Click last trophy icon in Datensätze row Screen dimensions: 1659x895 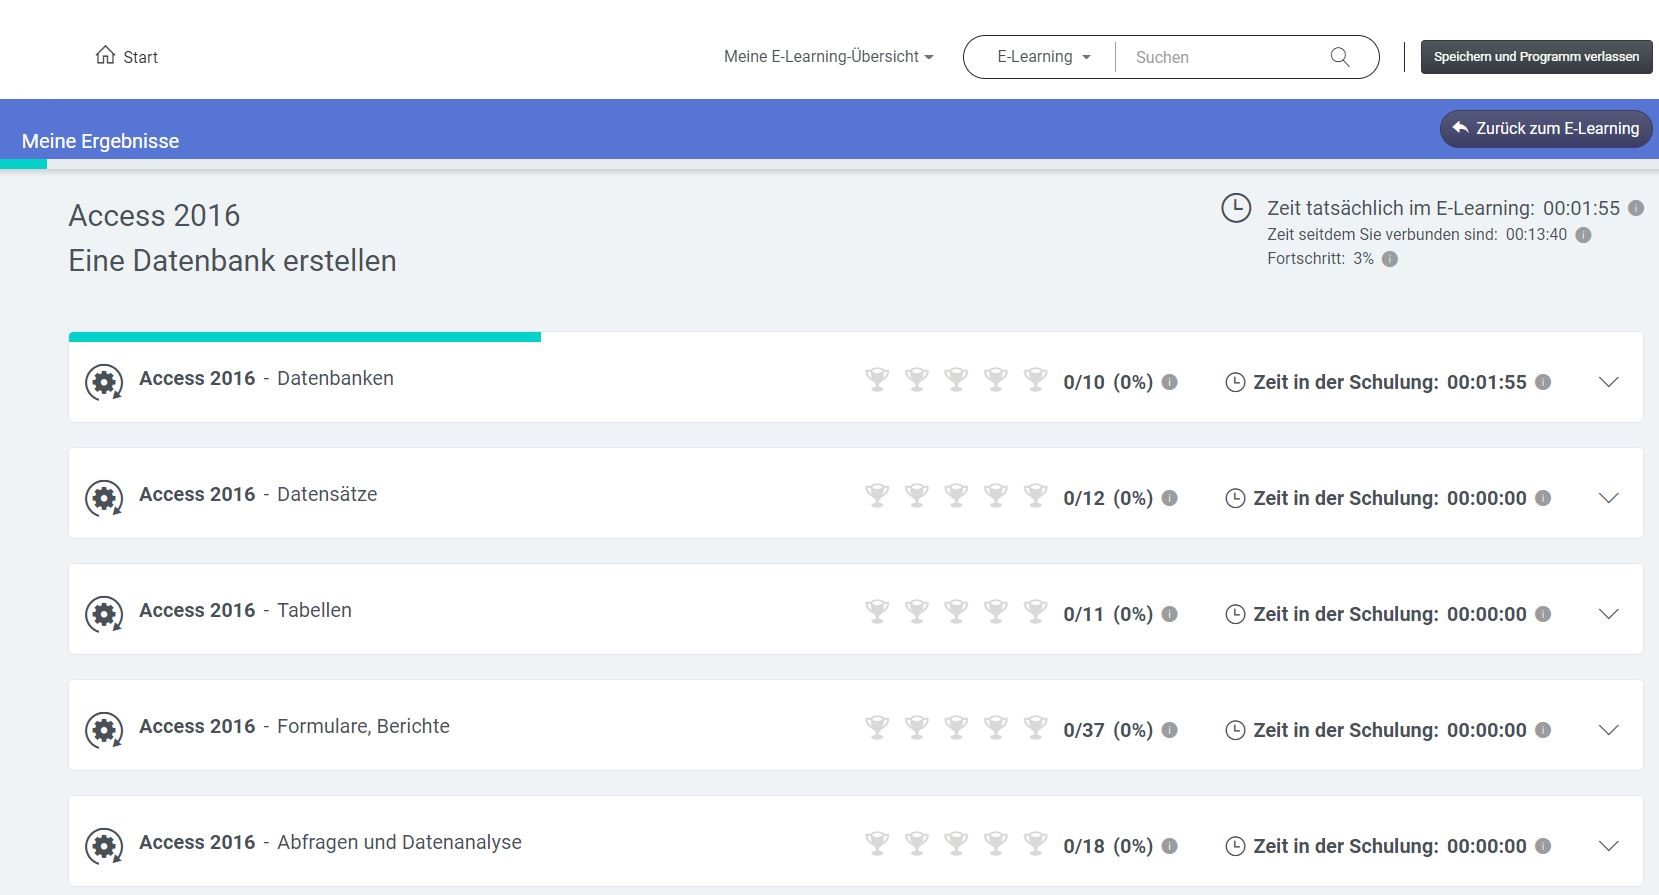pyautogui.click(x=1035, y=496)
